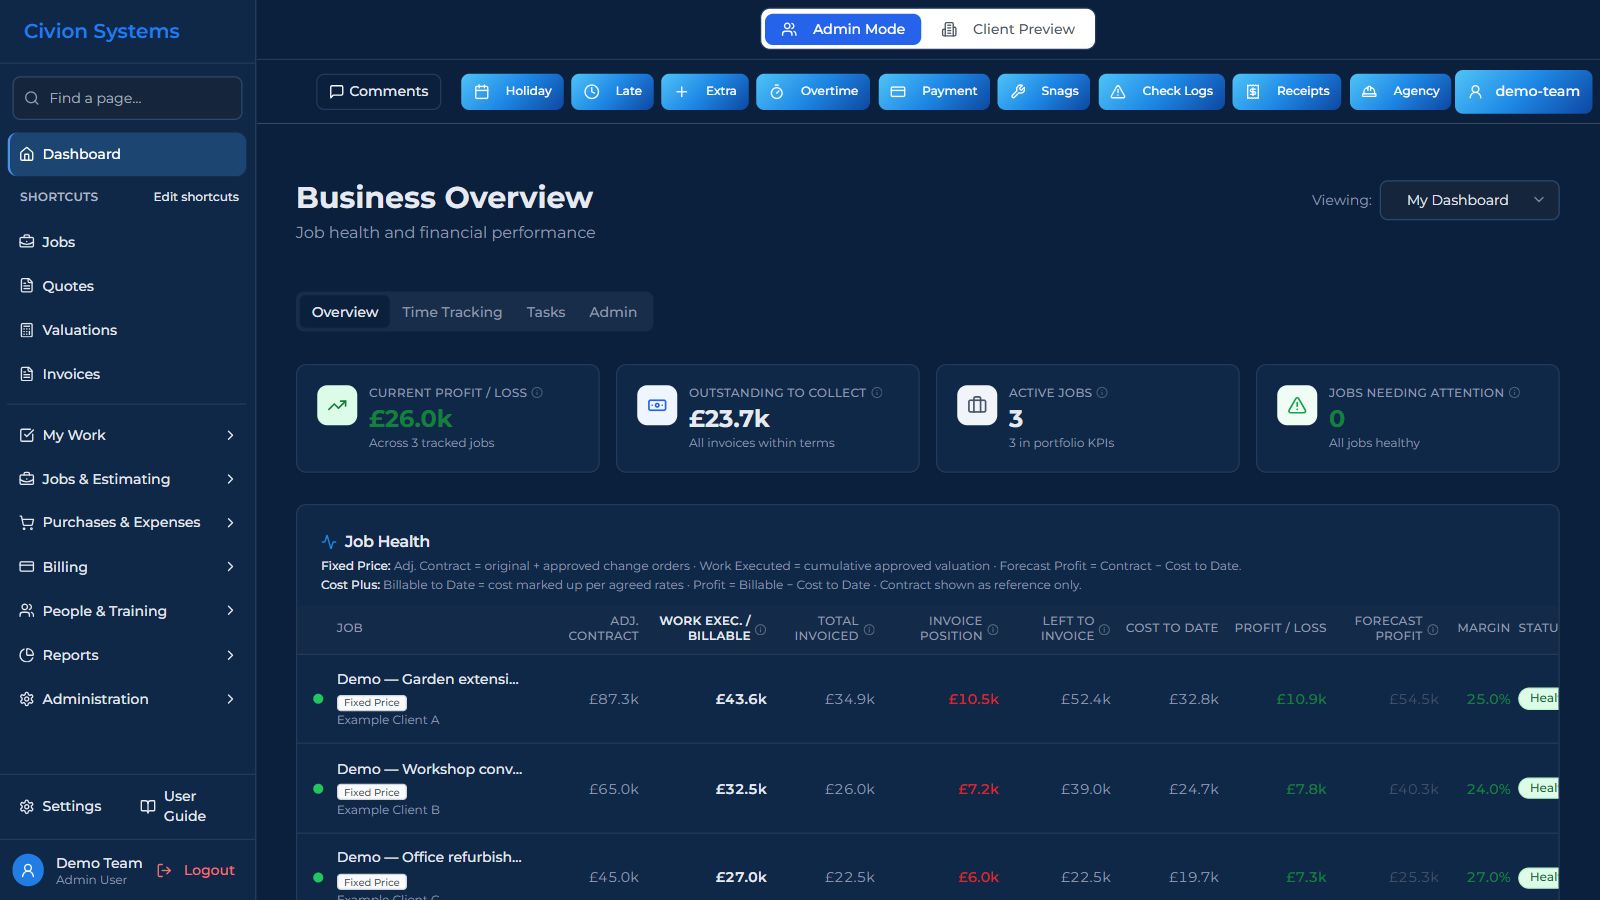Viewport: 1600px width, 900px height.
Task: Open the Receipts quick action
Action: [1287, 91]
